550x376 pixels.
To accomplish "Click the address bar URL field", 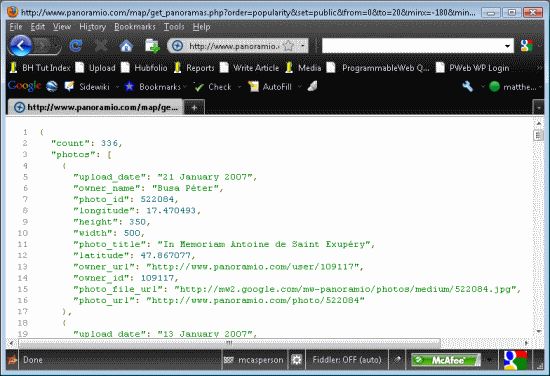I will (234, 46).
